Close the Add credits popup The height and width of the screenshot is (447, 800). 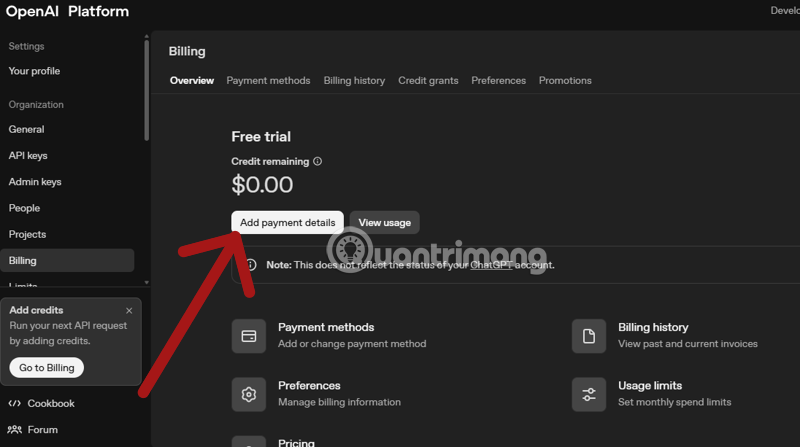129,310
